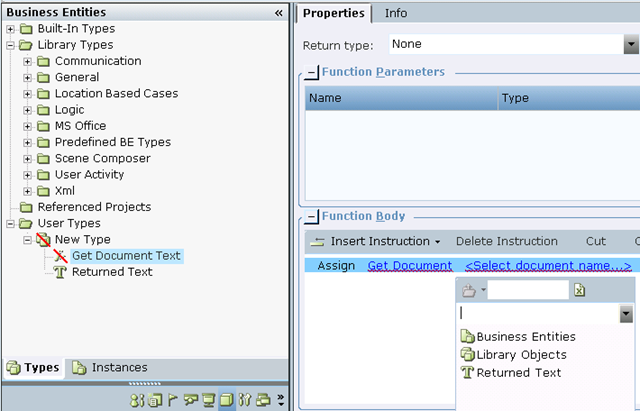640x411 pixels.
Task: Click the icon next to the popup search field
Action: click(x=580, y=290)
